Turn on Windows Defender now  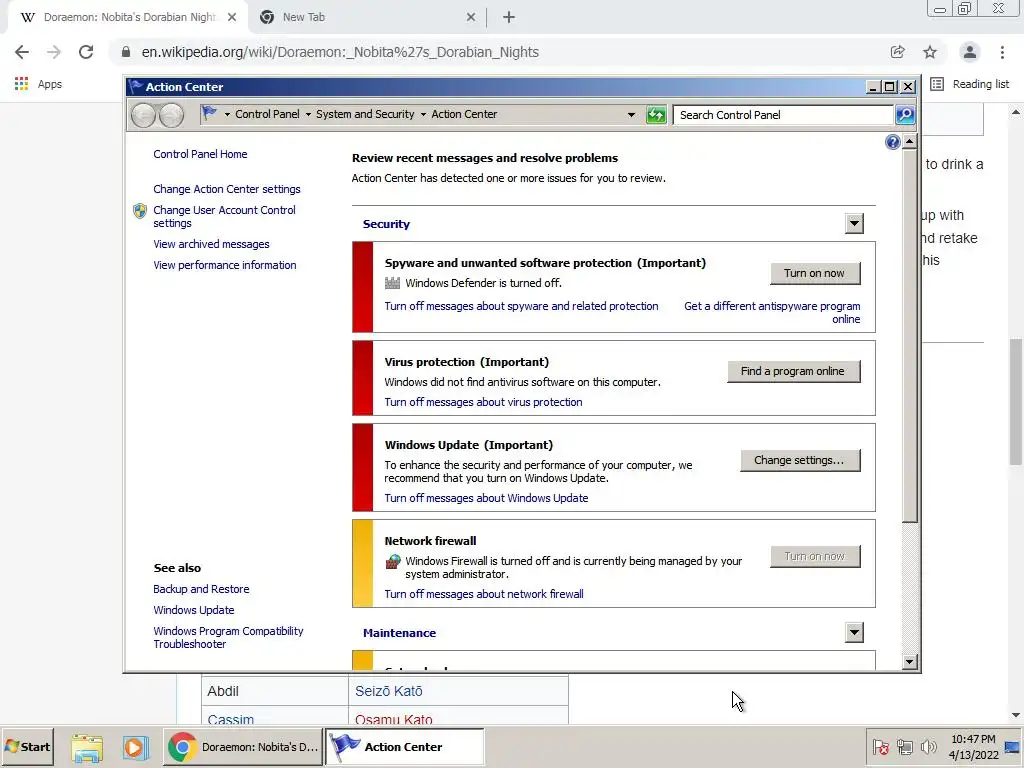coord(815,274)
